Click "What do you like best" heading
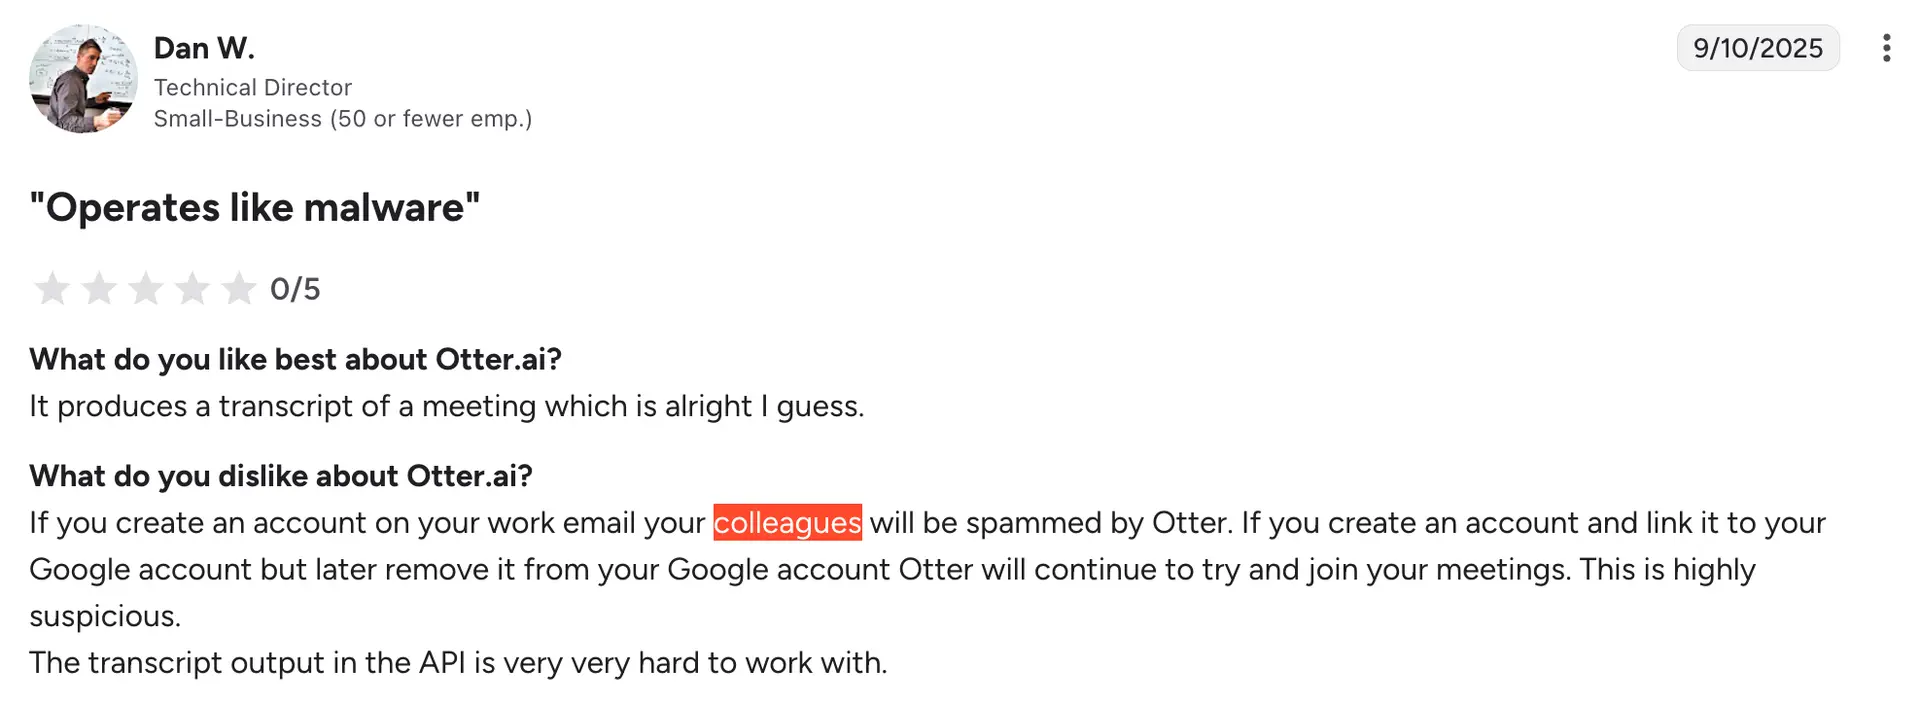Image resolution: width=1920 pixels, height=708 pixels. point(295,359)
